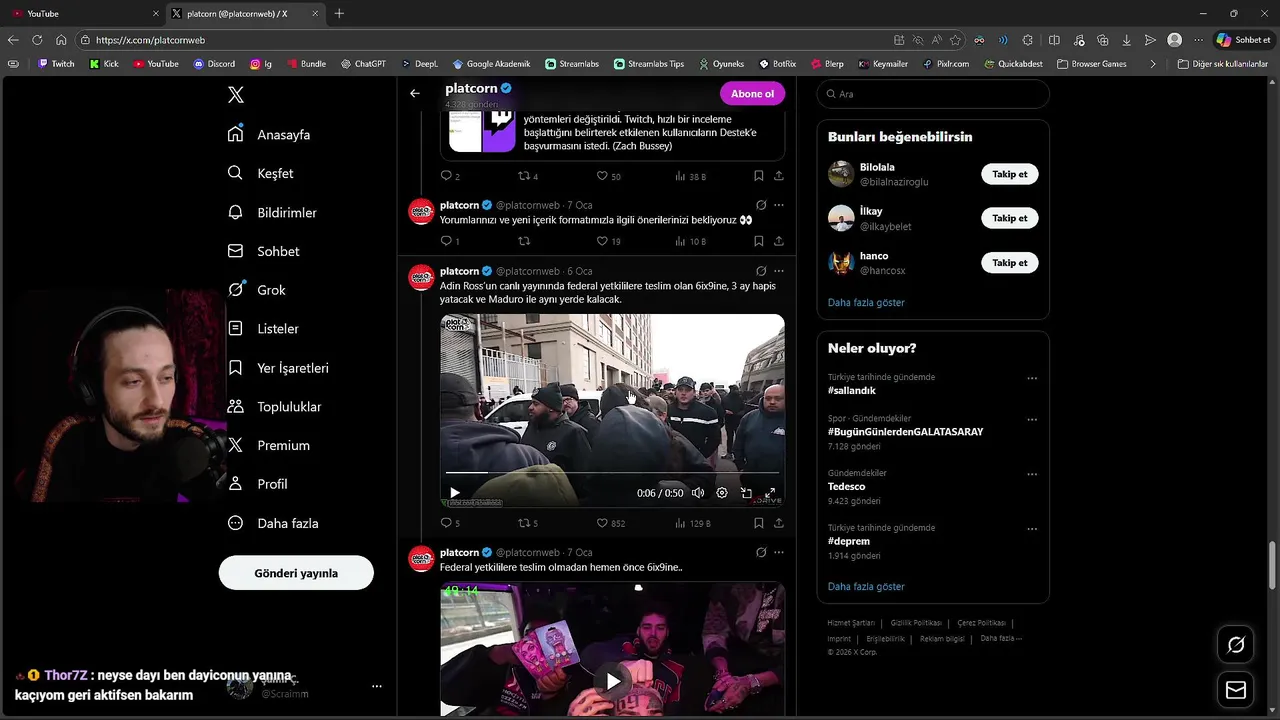
Task: Click Gönderi yayınla button
Action: tap(296, 573)
